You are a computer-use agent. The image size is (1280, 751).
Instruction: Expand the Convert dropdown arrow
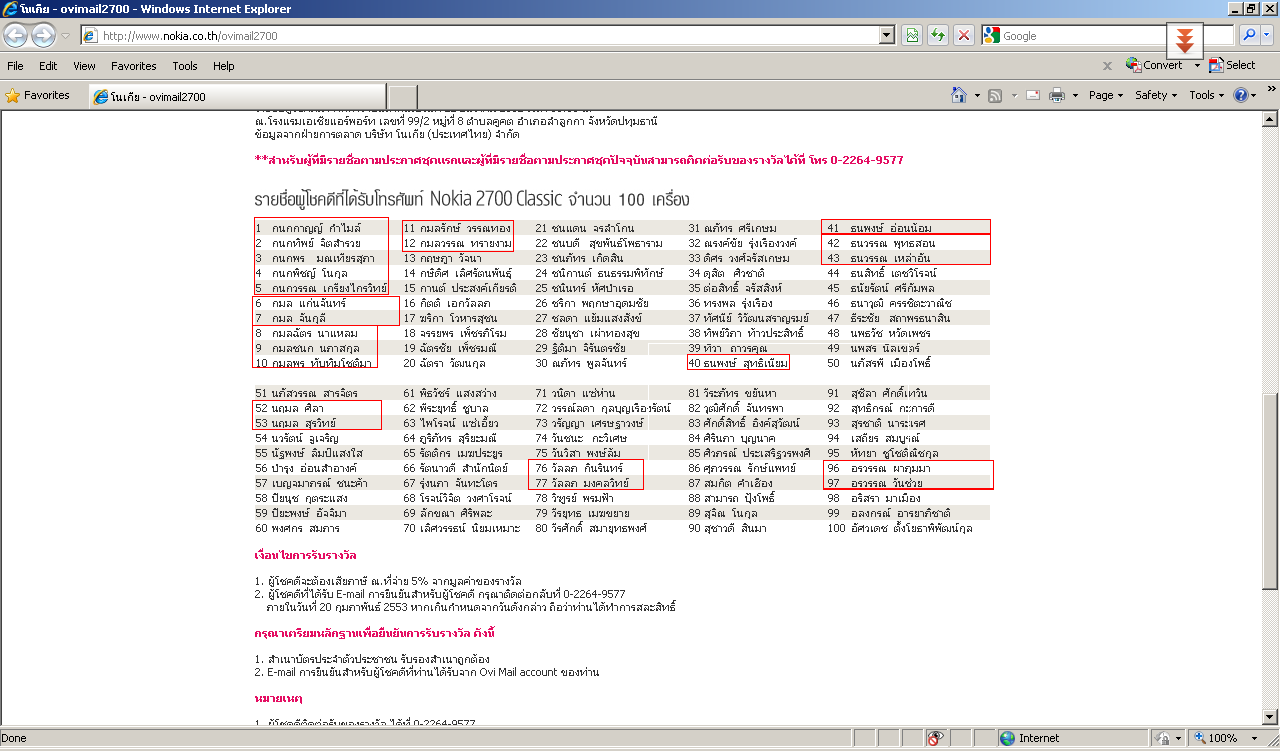click(1197, 66)
